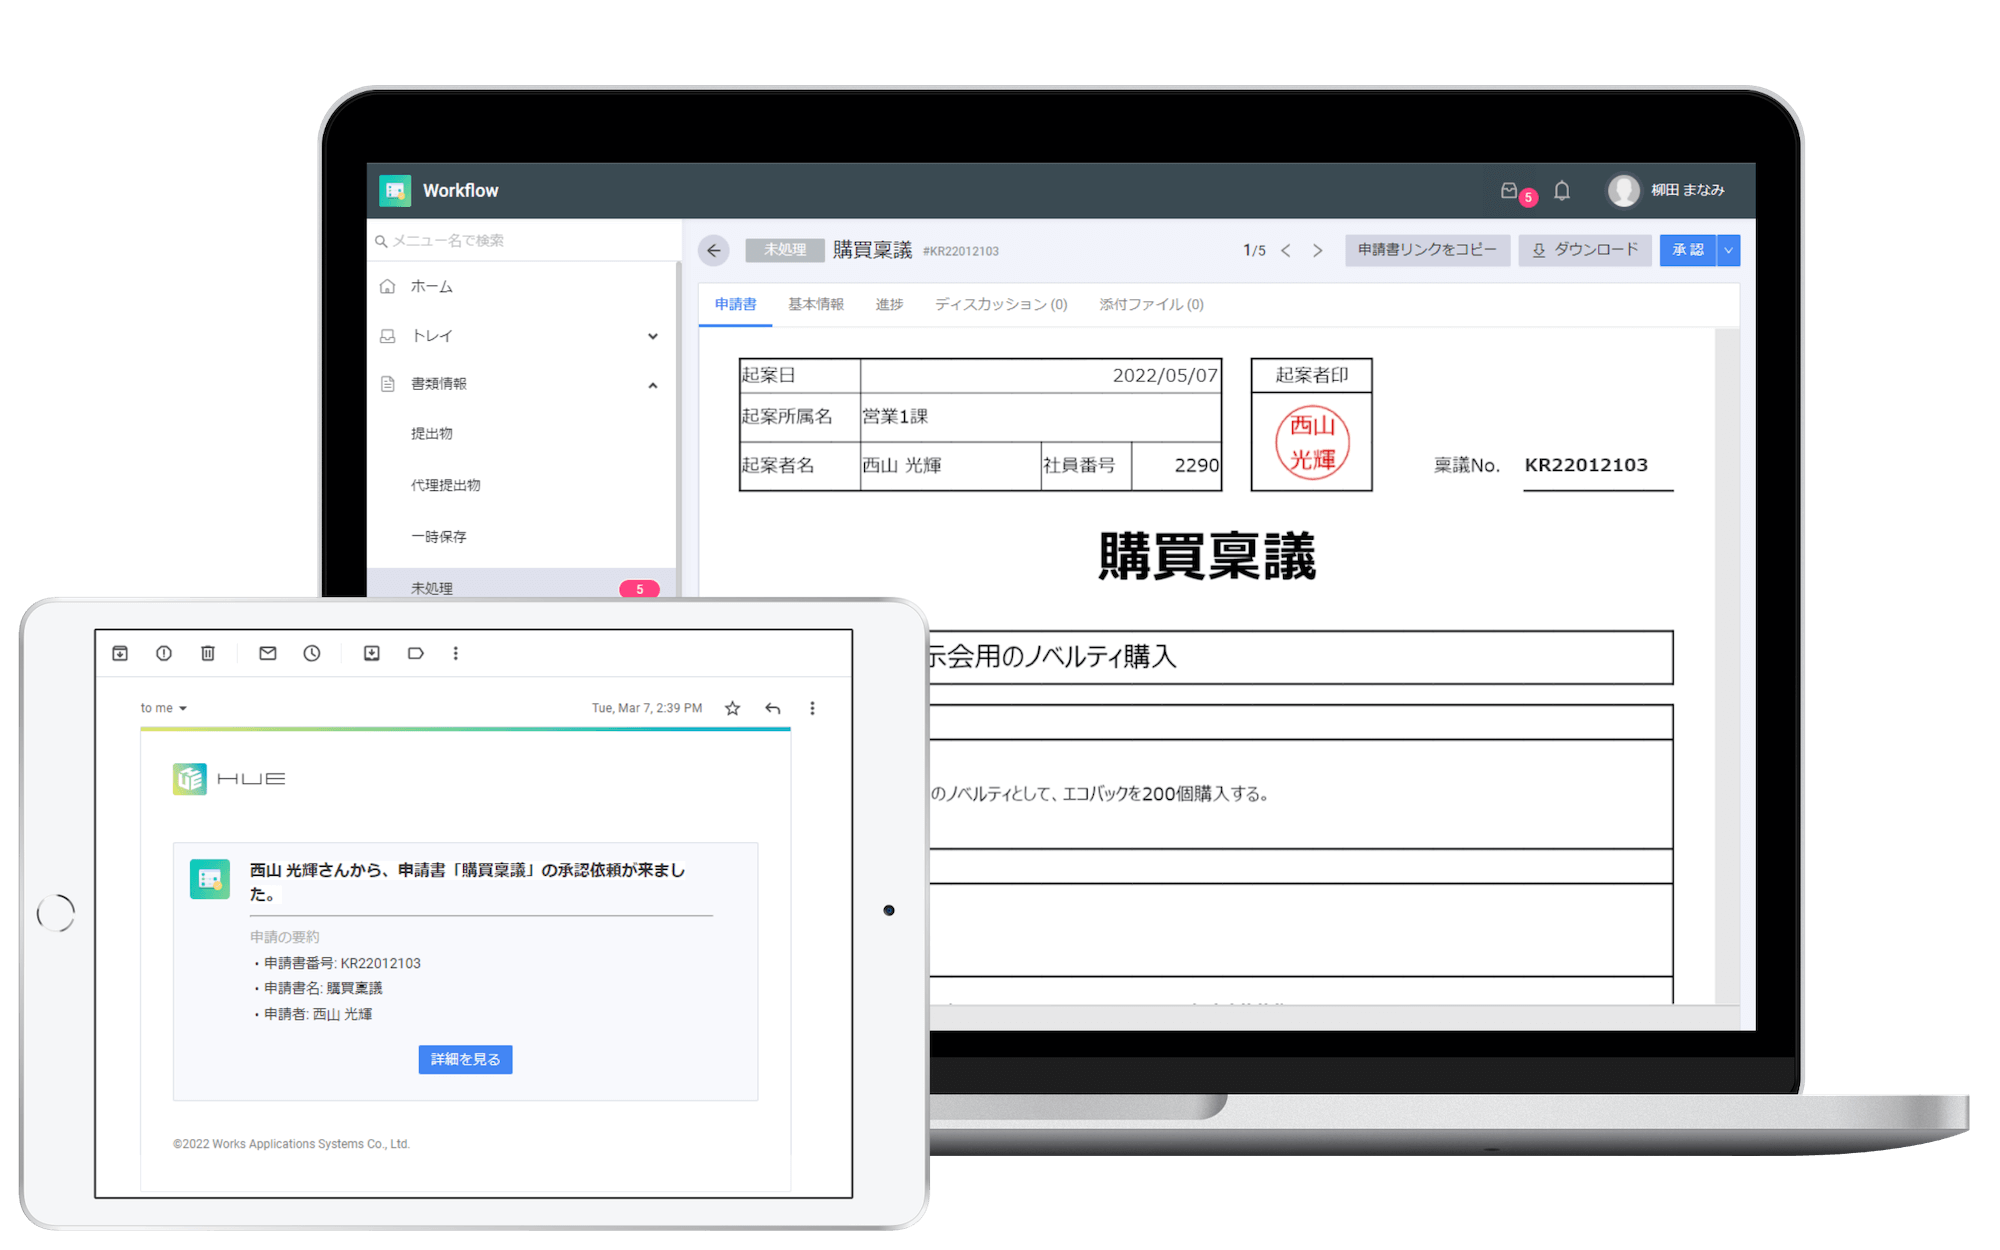Viewport: 2000px width, 1250px height.
Task: Select 未処理 in the sidebar
Action: [432, 588]
